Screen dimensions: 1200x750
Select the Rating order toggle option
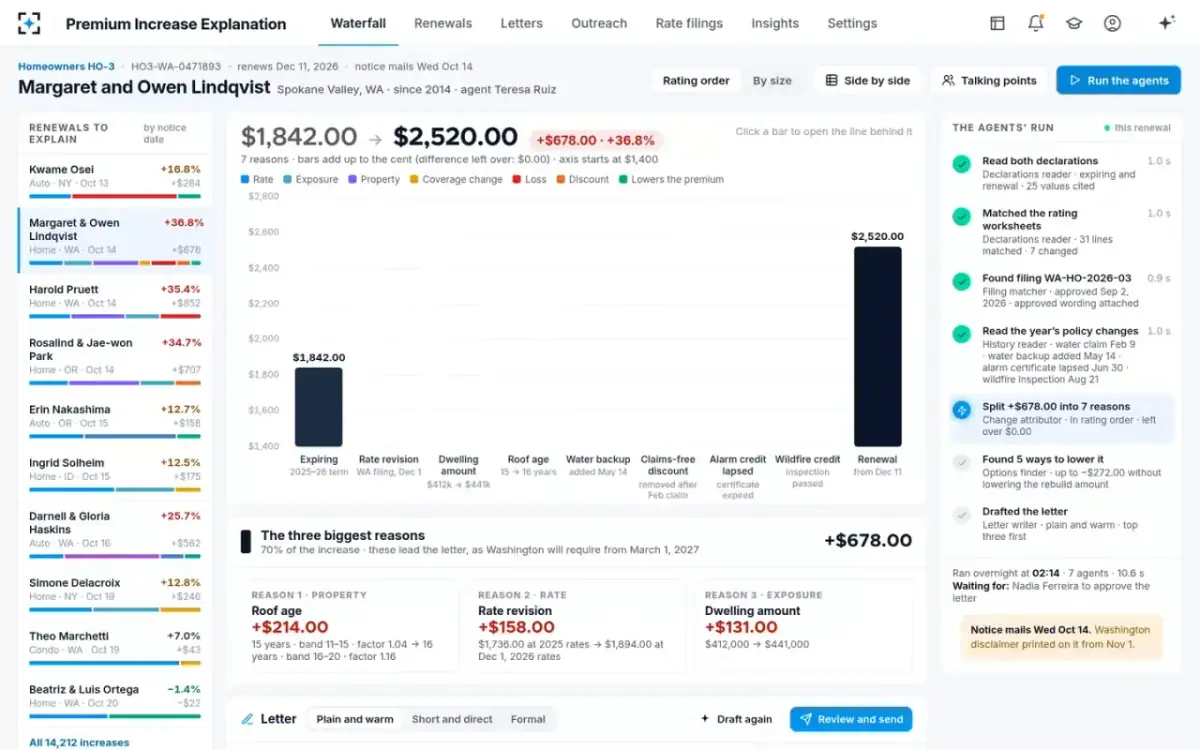696,81
